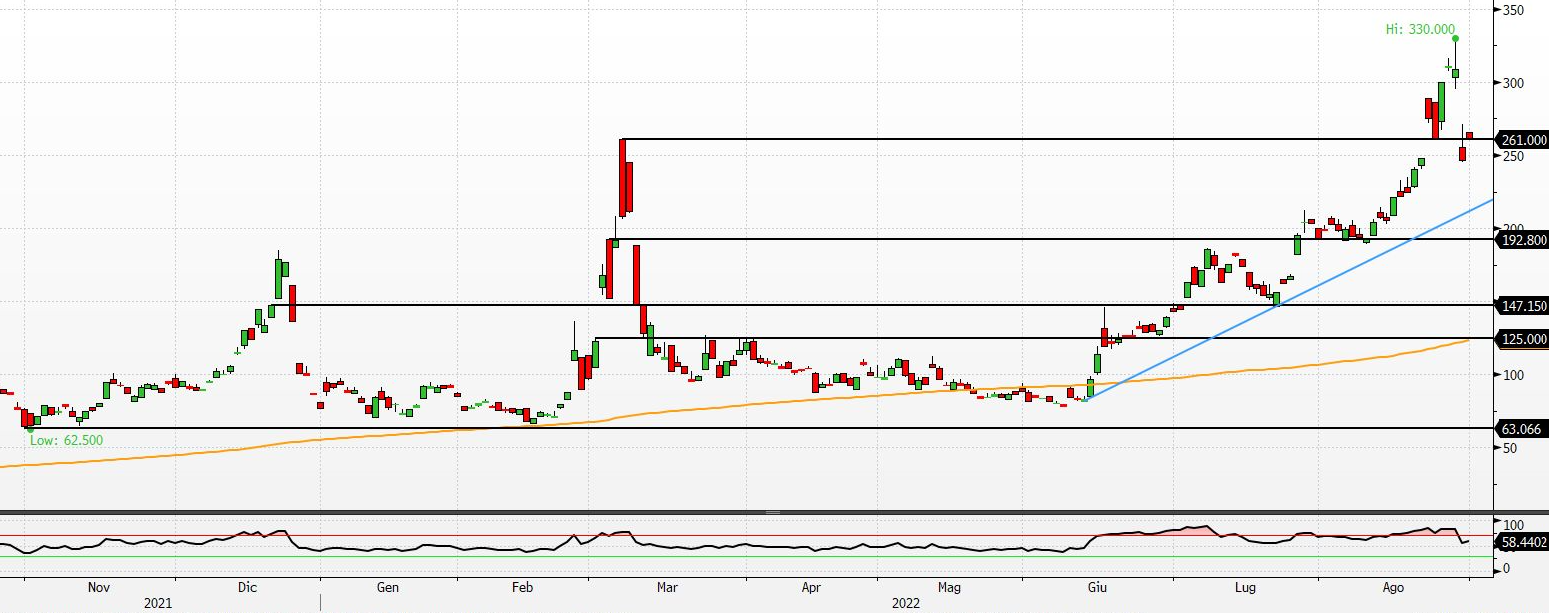Click the 350 tick on price axis
Screen dimensions: 1549x613
[1512, 10]
